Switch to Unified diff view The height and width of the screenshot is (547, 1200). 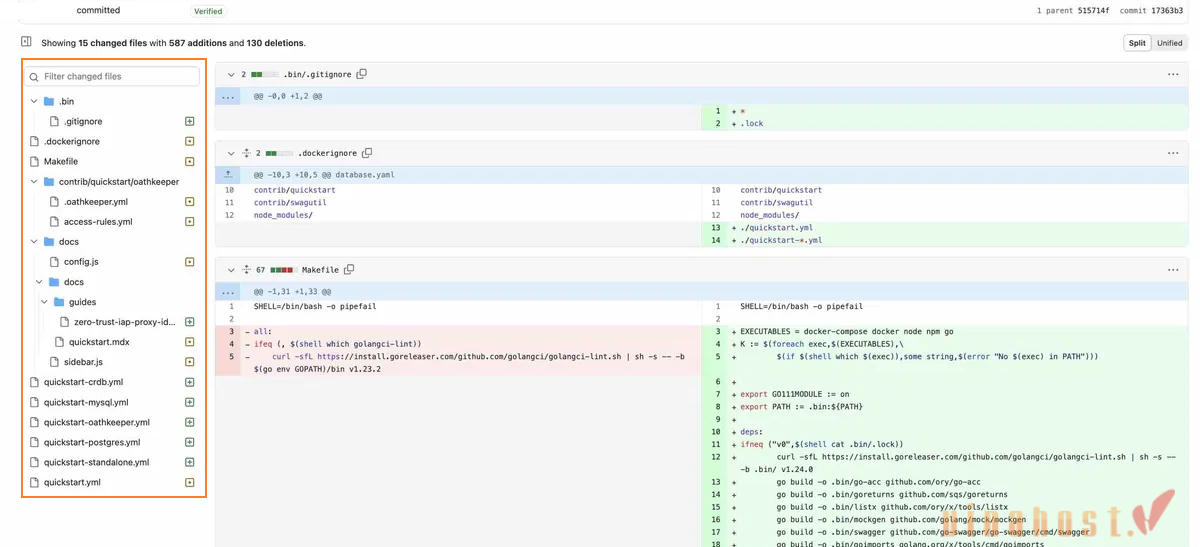[x=1169, y=43]
